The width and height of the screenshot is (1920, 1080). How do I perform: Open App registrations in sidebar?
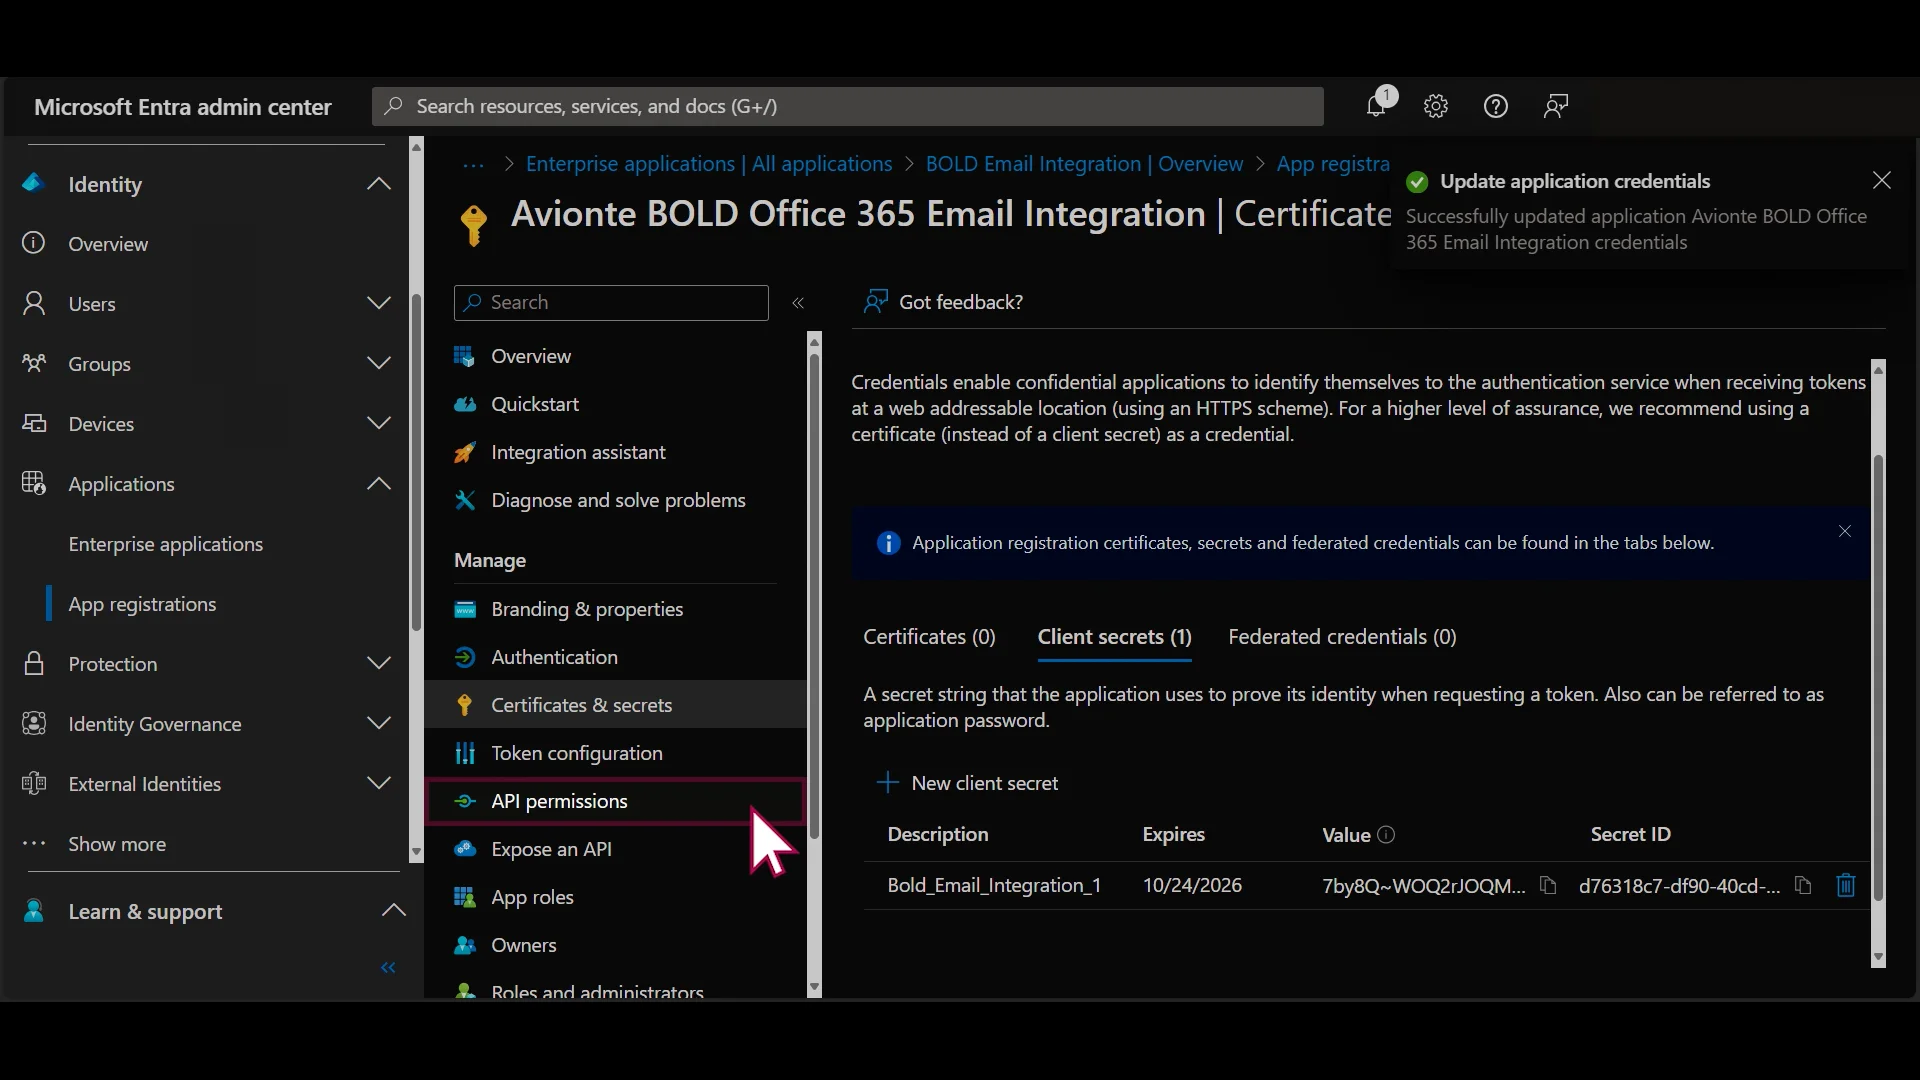142,605
